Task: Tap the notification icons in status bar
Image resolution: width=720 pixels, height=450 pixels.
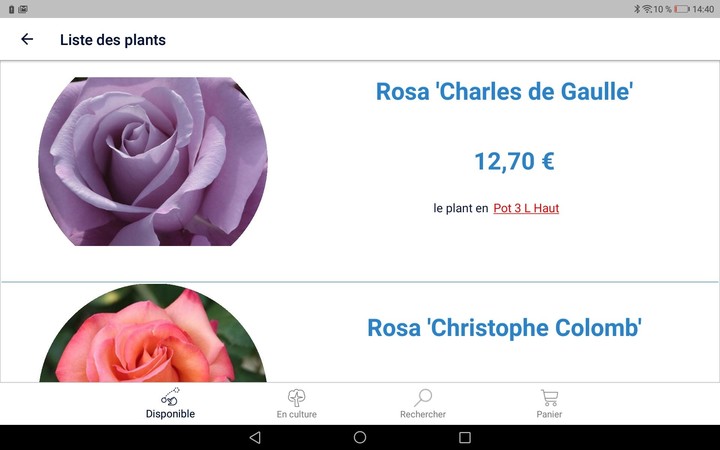Action: click(18, 9)
